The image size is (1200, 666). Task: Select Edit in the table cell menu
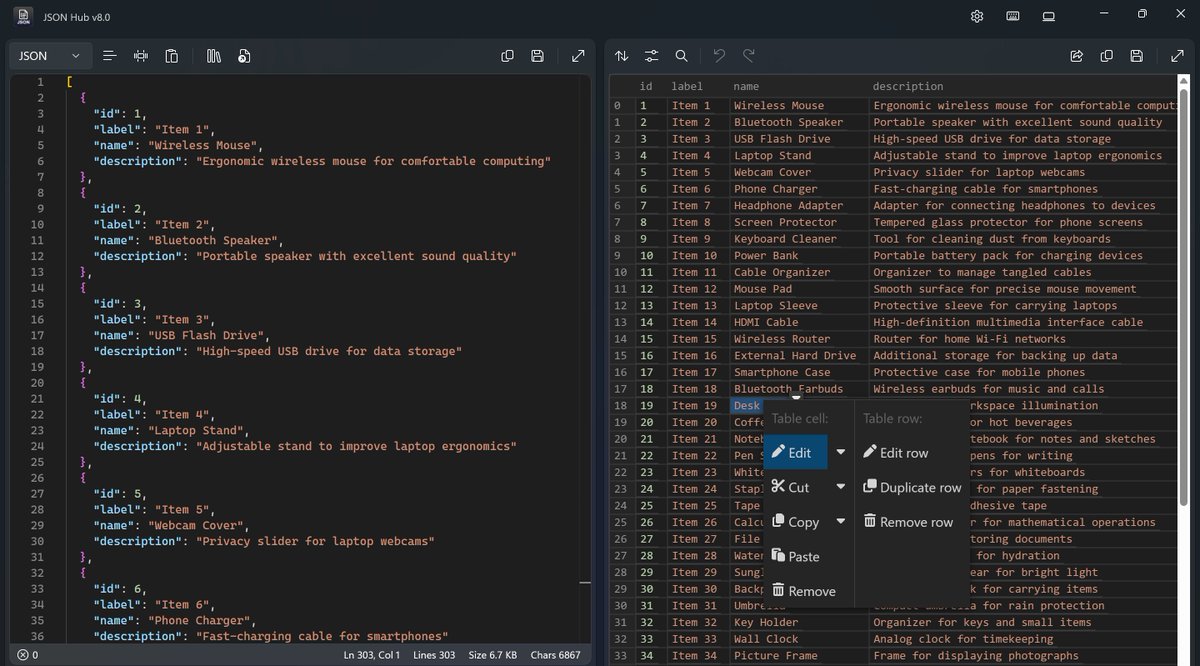(x=797, y=453)
